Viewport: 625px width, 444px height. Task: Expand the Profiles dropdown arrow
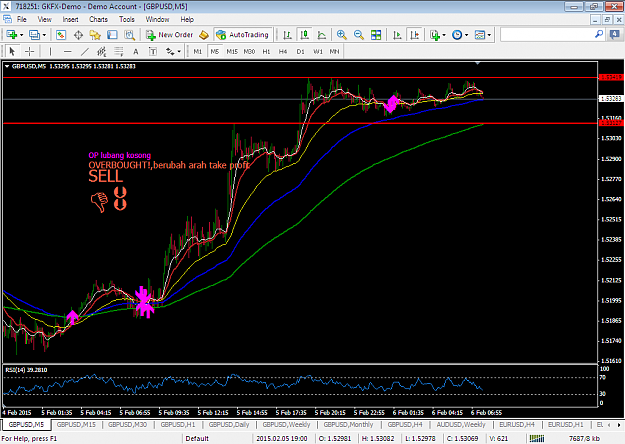coord(44,35)
